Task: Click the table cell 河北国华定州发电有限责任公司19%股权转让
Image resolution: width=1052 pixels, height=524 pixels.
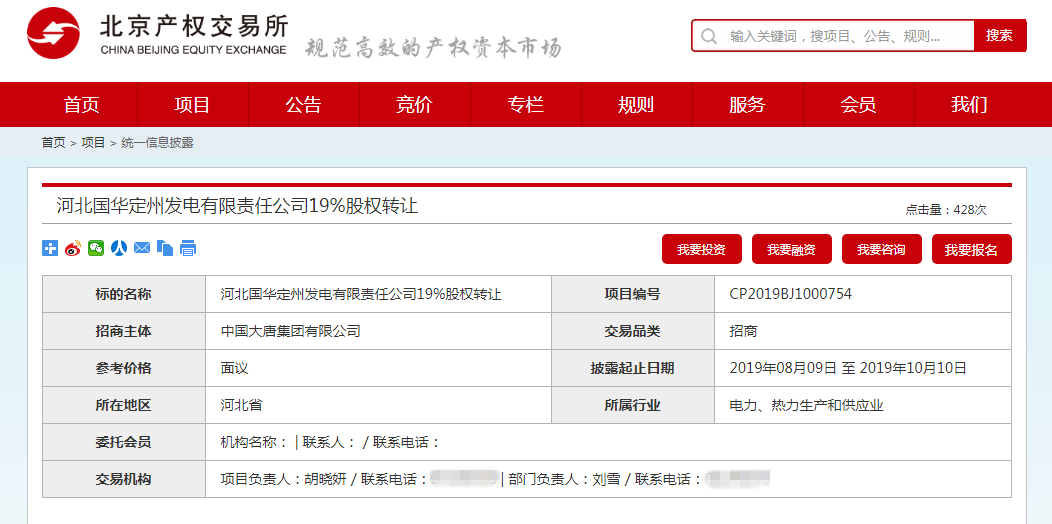Action: (378, 294)
